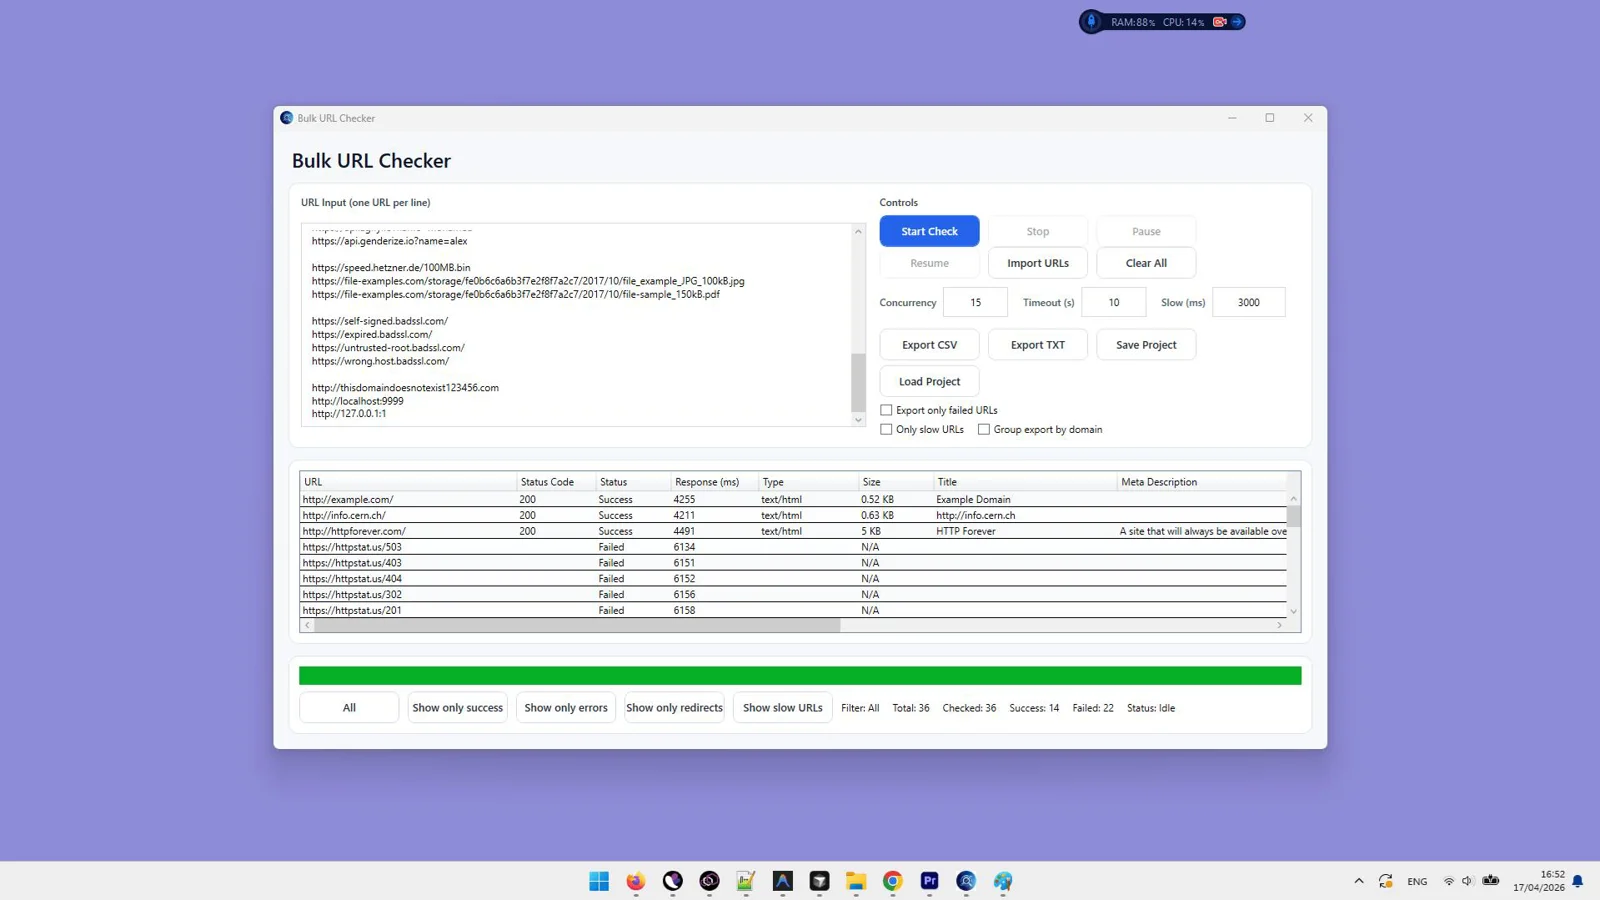Click the Bulk URL Checker title bar icon
The height and width of the screenshot is (900, 1600).
(287, 118)
